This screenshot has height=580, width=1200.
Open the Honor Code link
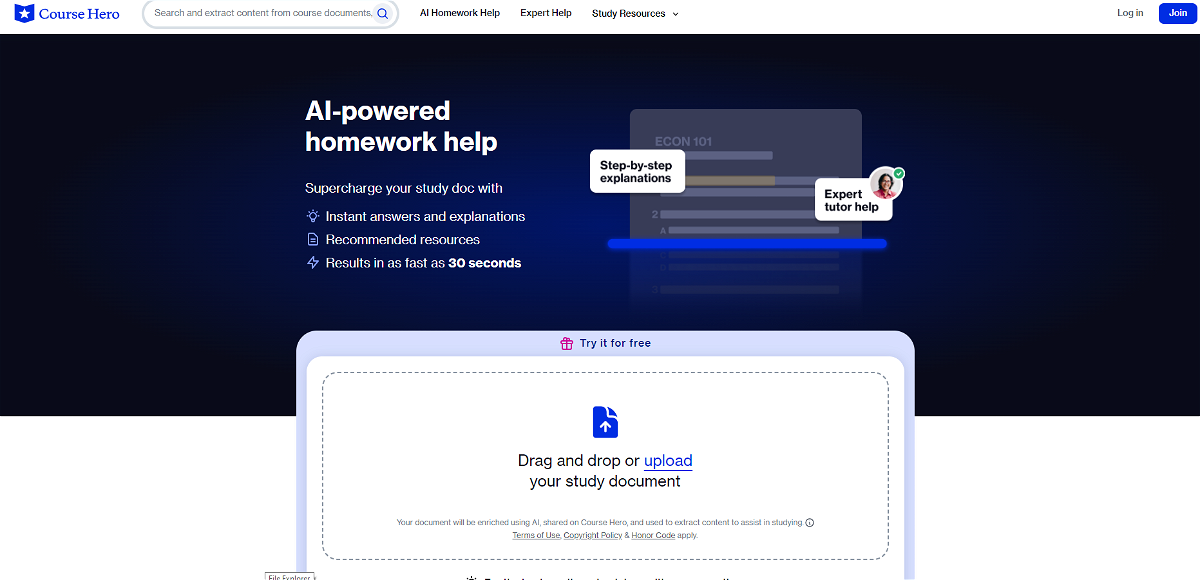(x=653, y=535)
